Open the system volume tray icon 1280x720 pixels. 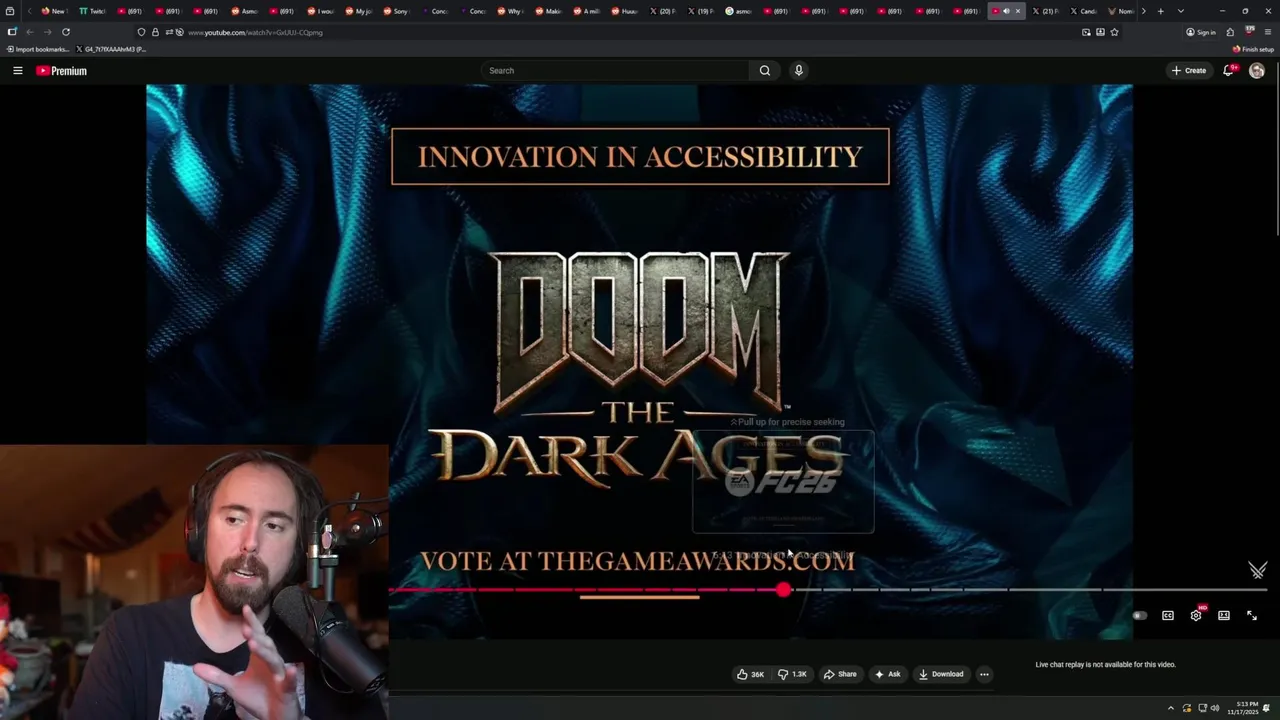pos(1215,708)
